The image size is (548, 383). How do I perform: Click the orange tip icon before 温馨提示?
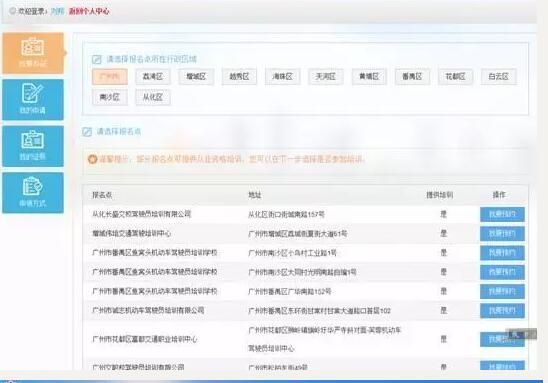[x=92, y=159]
